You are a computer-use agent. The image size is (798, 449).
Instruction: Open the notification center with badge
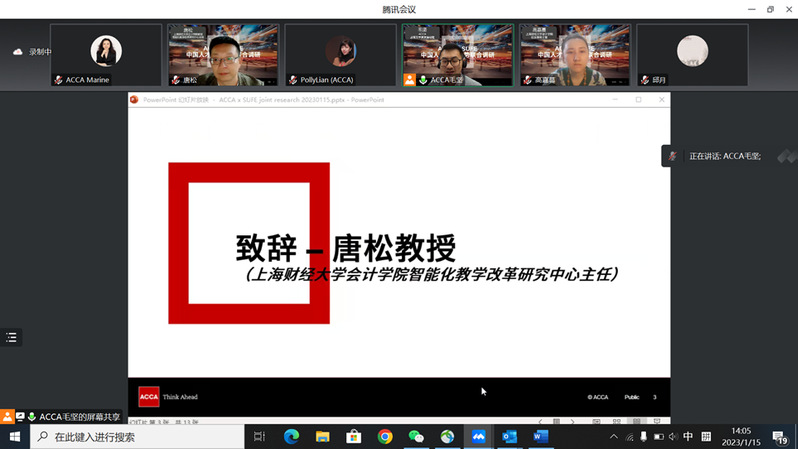pos(780,437)
